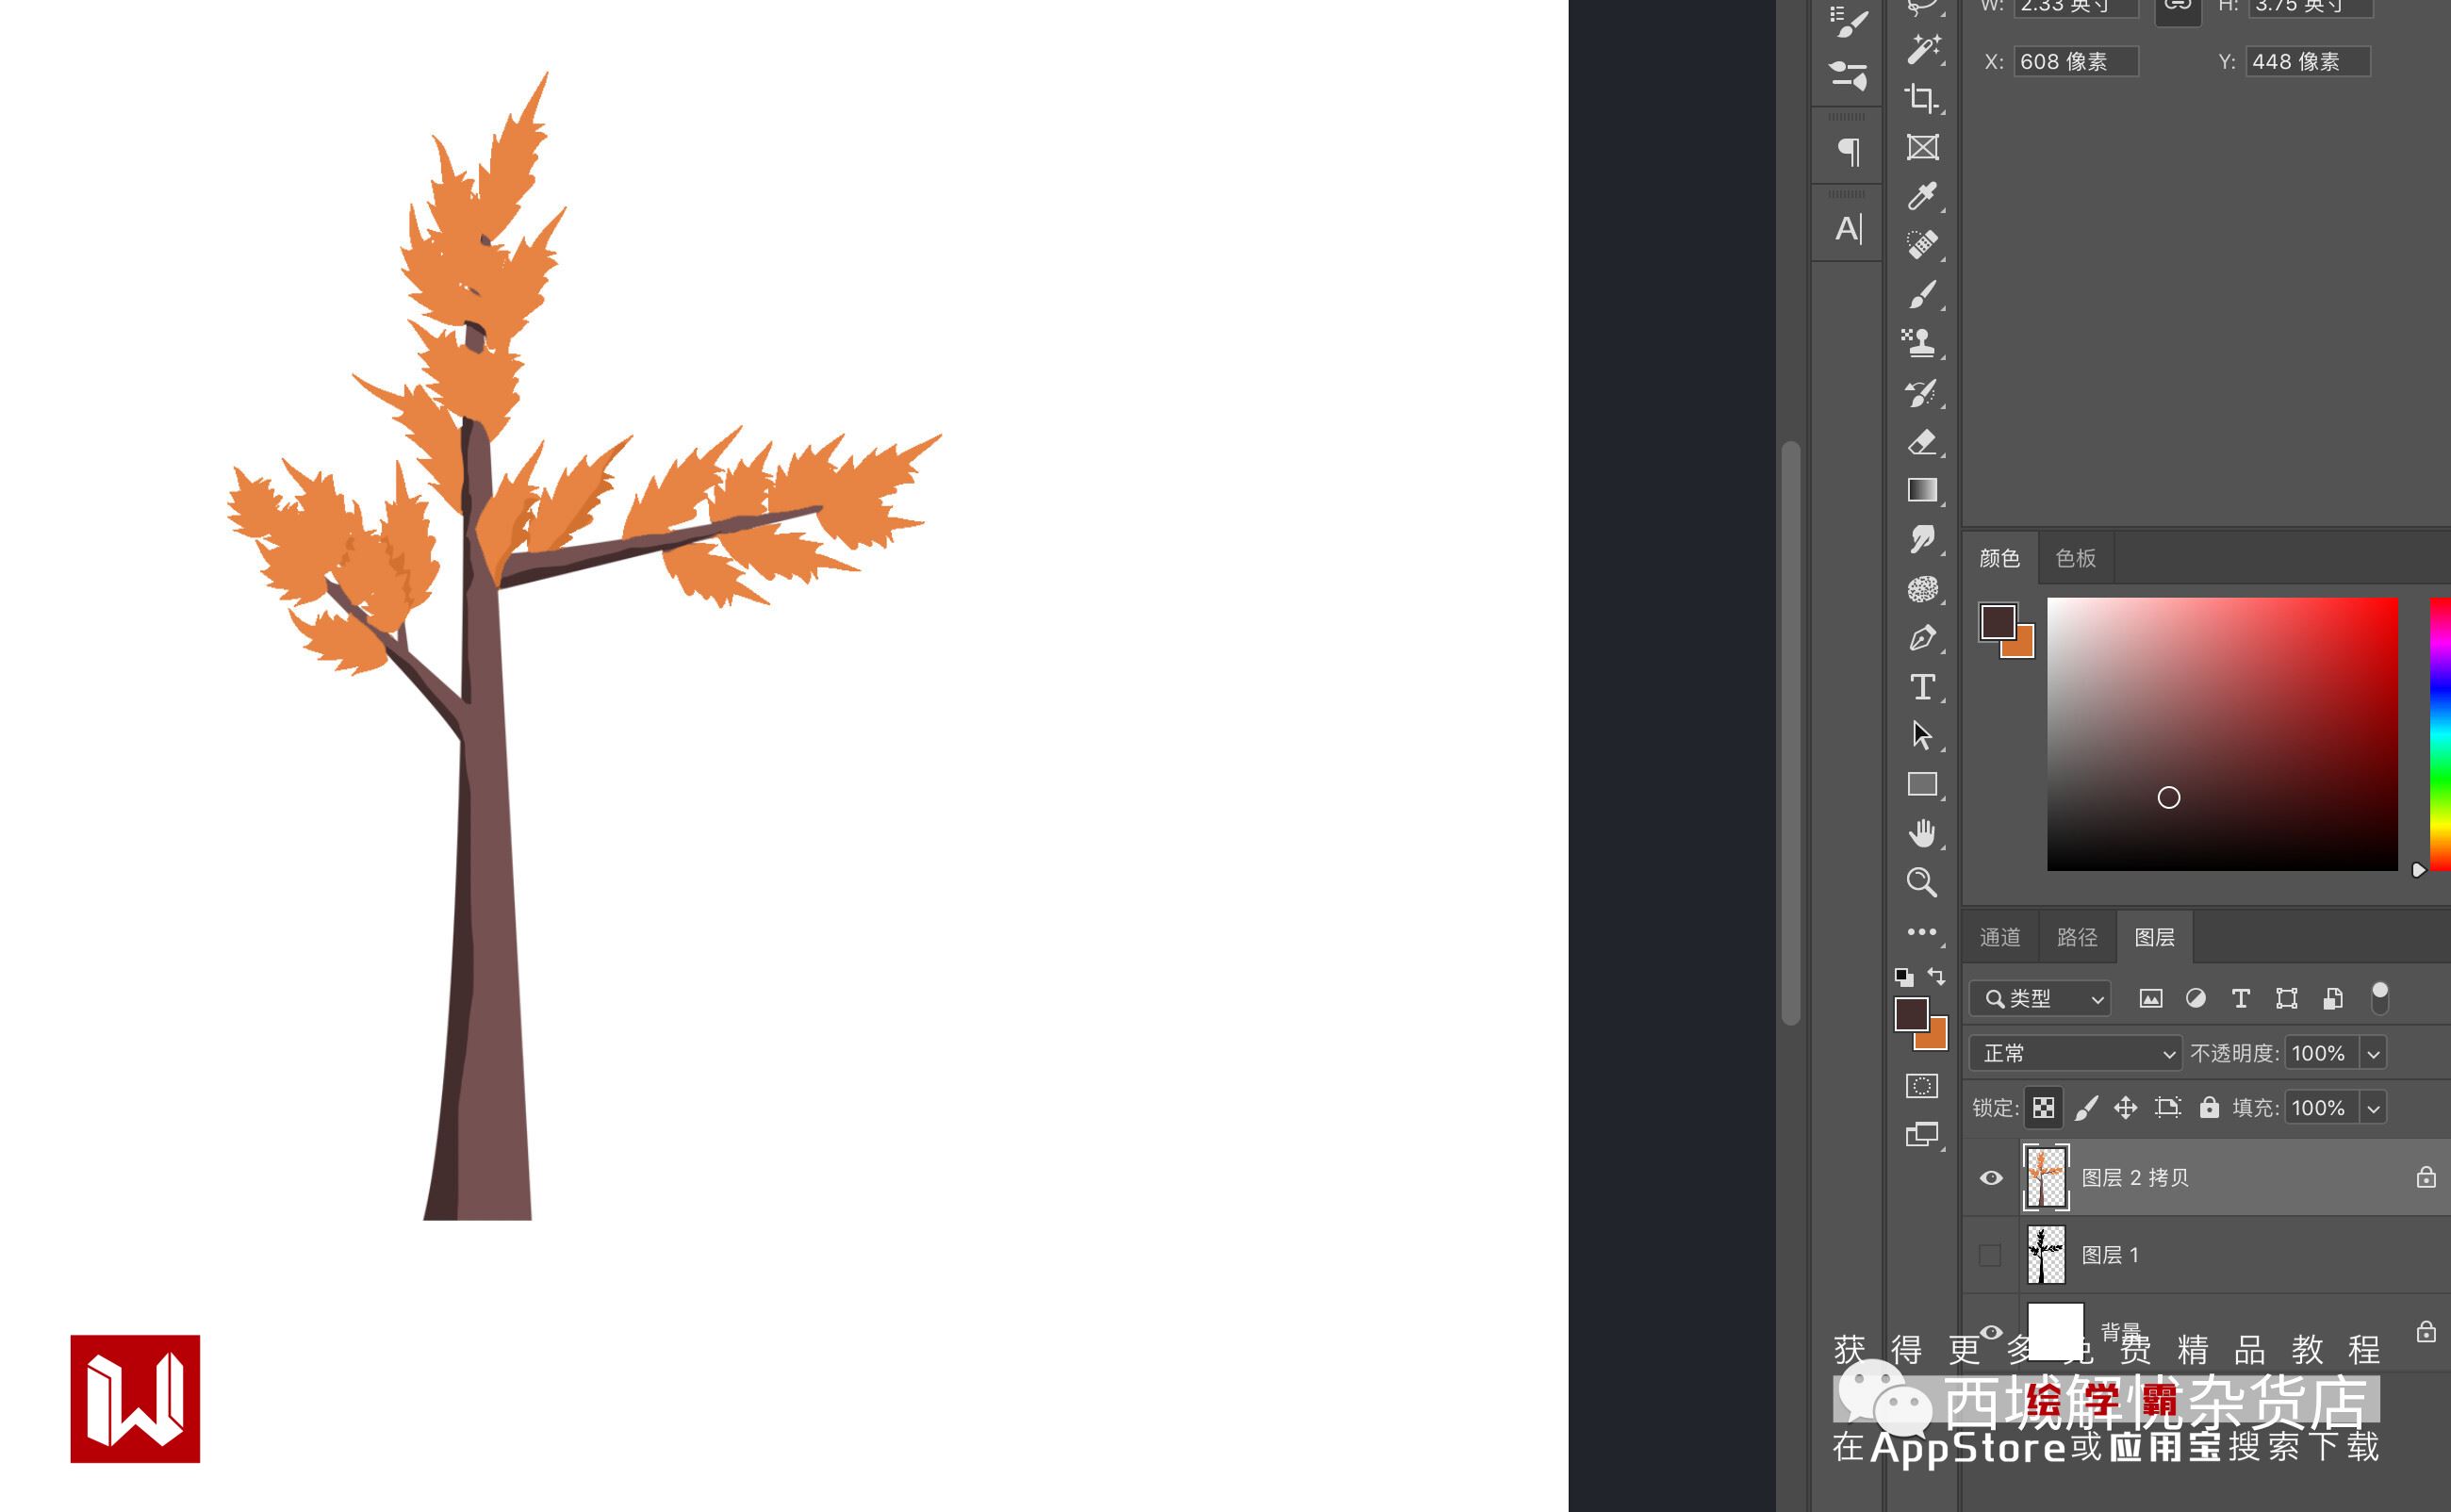The height and width of the screenshot is (1512, 2451).
Task: Toggle lock transparent pixels button
Action: [x=2043, y=1108]
